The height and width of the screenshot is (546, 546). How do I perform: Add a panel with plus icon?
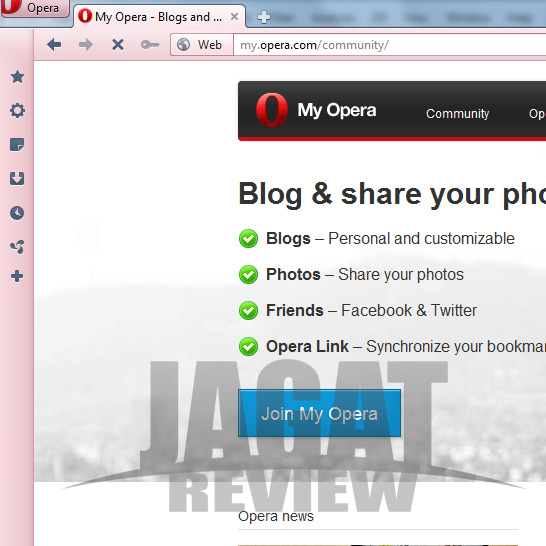pyautogui.click(x=17, y=276)
